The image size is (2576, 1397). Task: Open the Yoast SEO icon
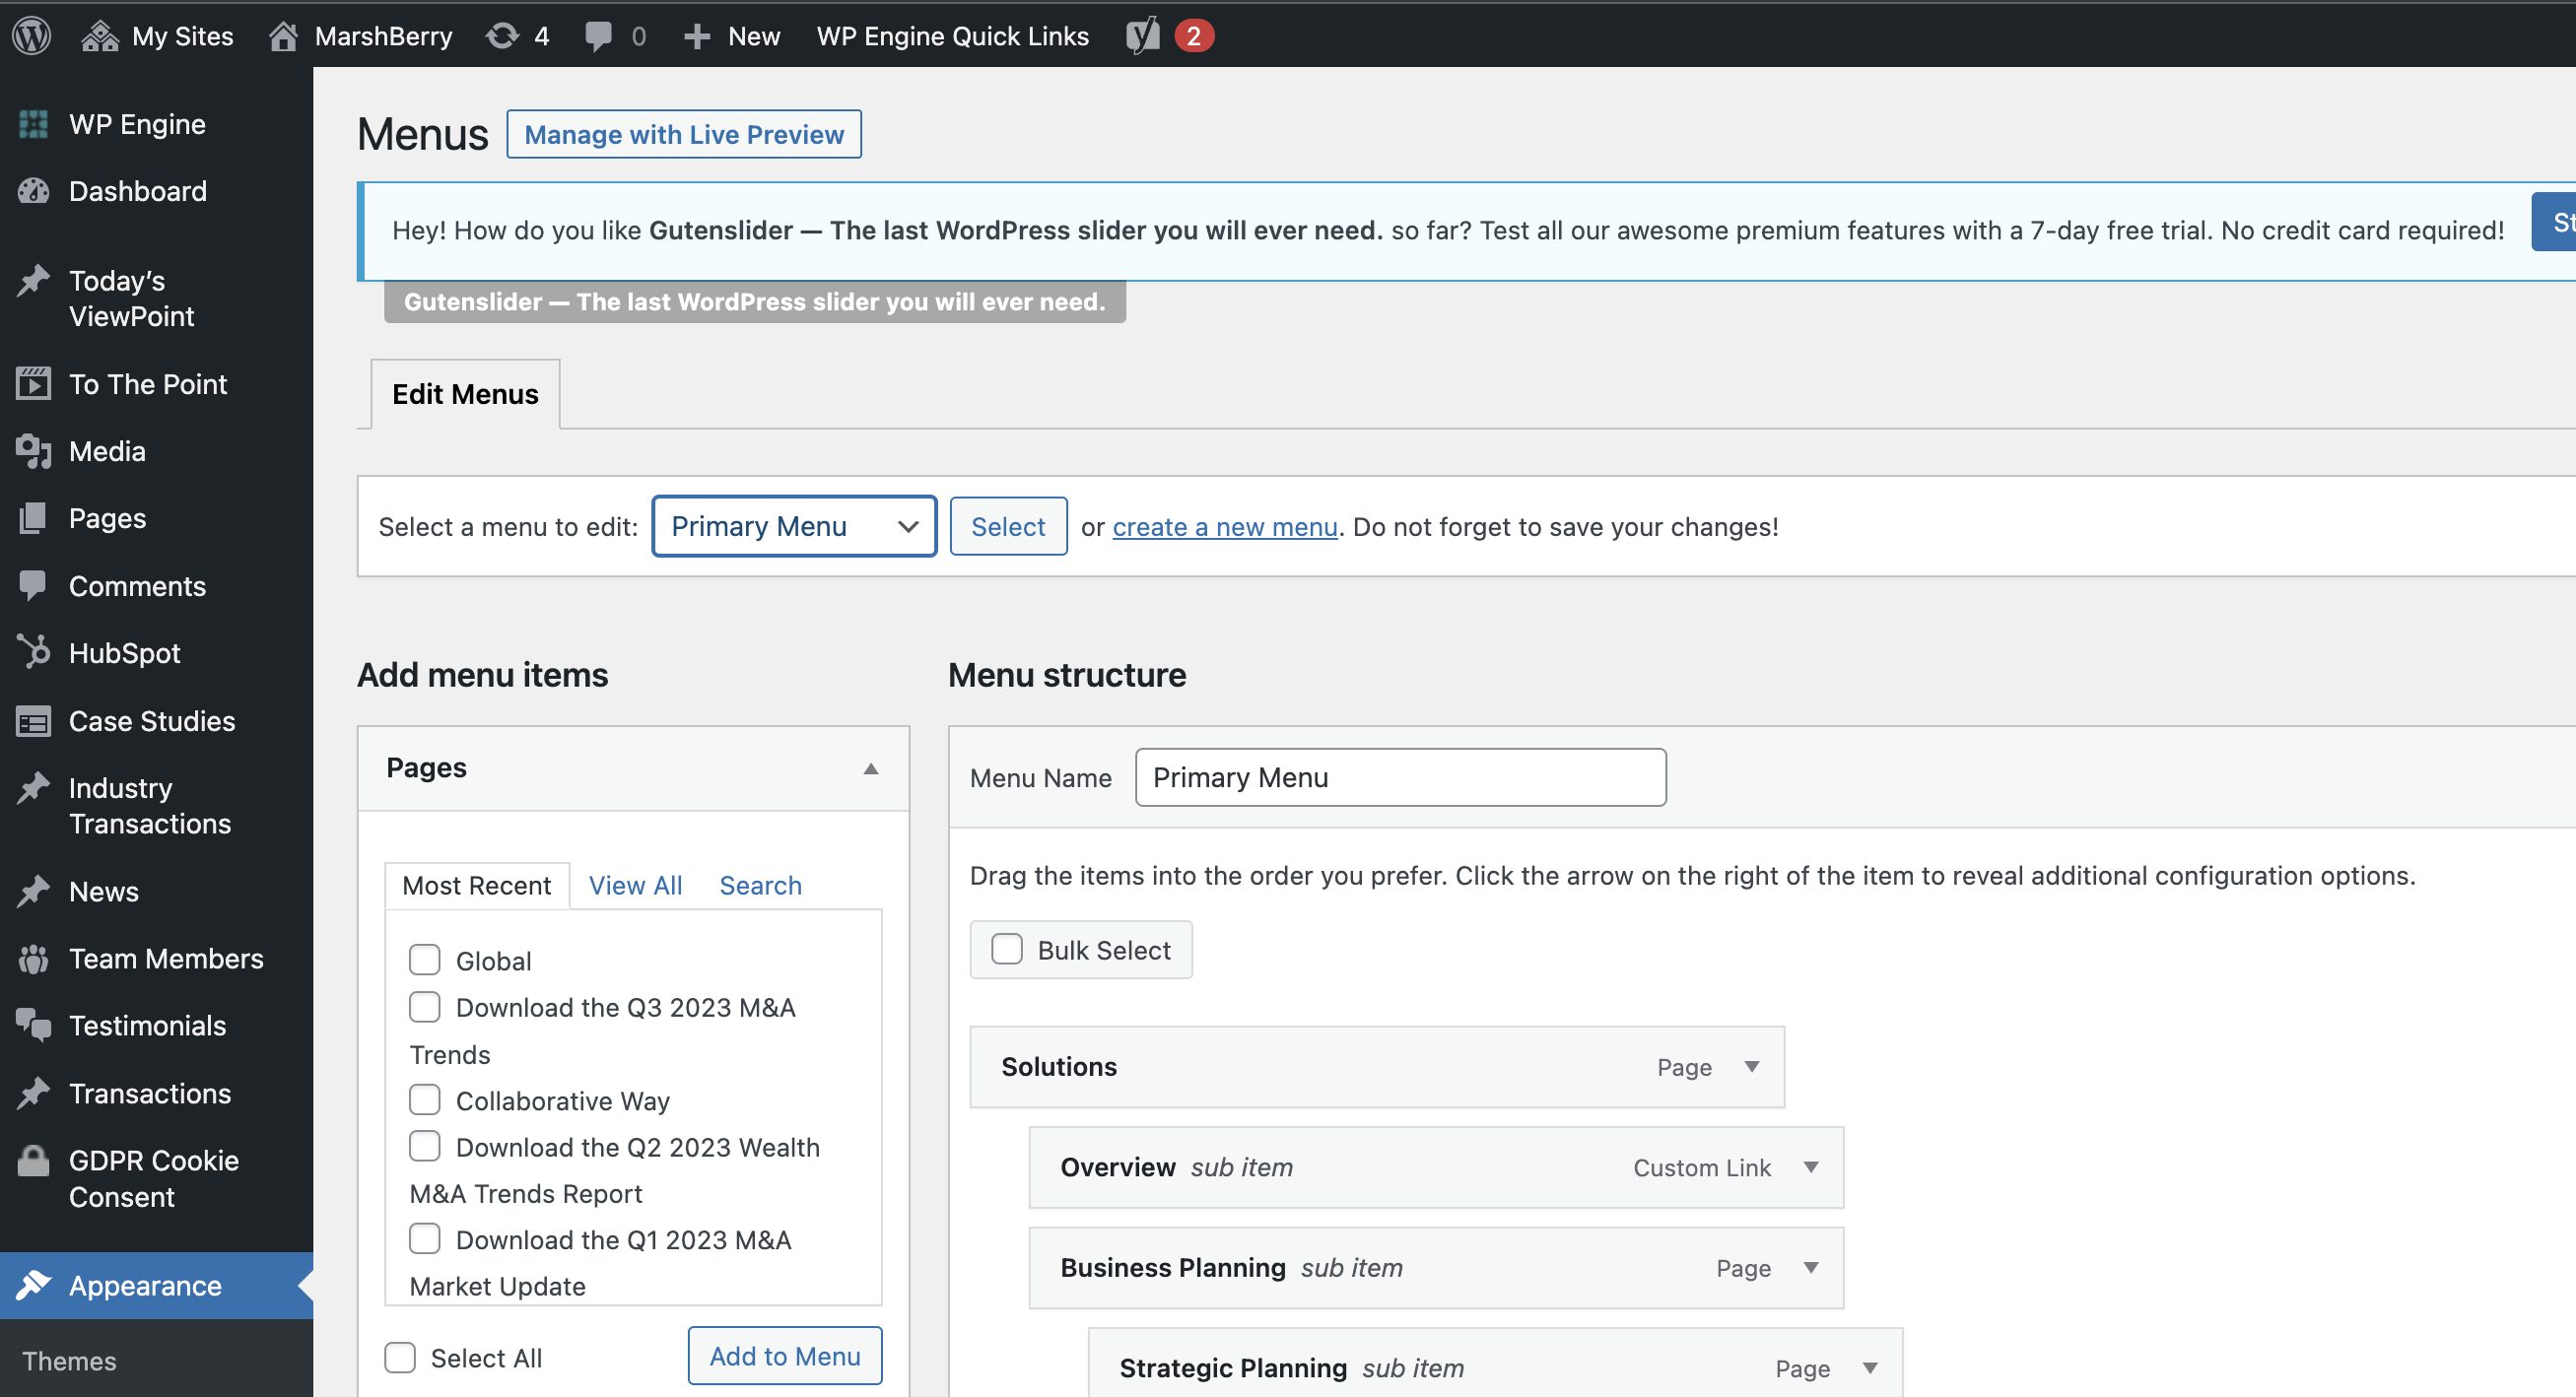1142,36
